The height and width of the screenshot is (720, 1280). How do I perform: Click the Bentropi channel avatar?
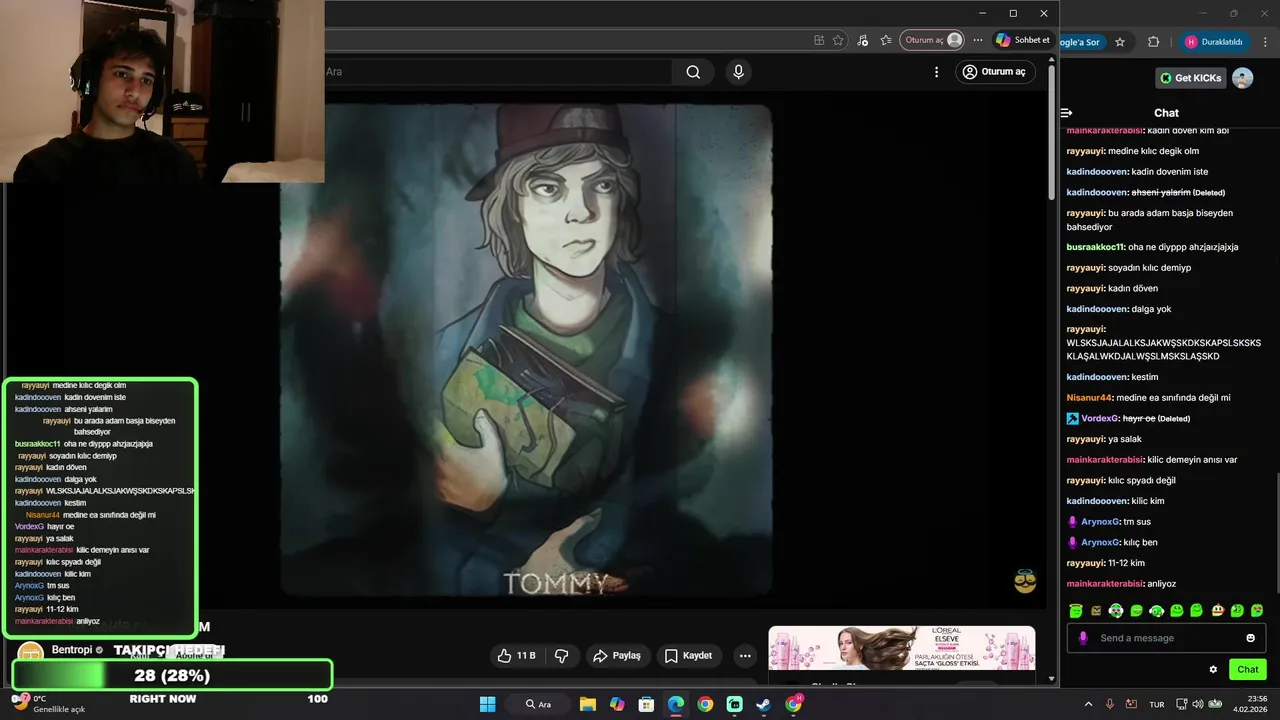pyautogui.click(x=30, y=653)
